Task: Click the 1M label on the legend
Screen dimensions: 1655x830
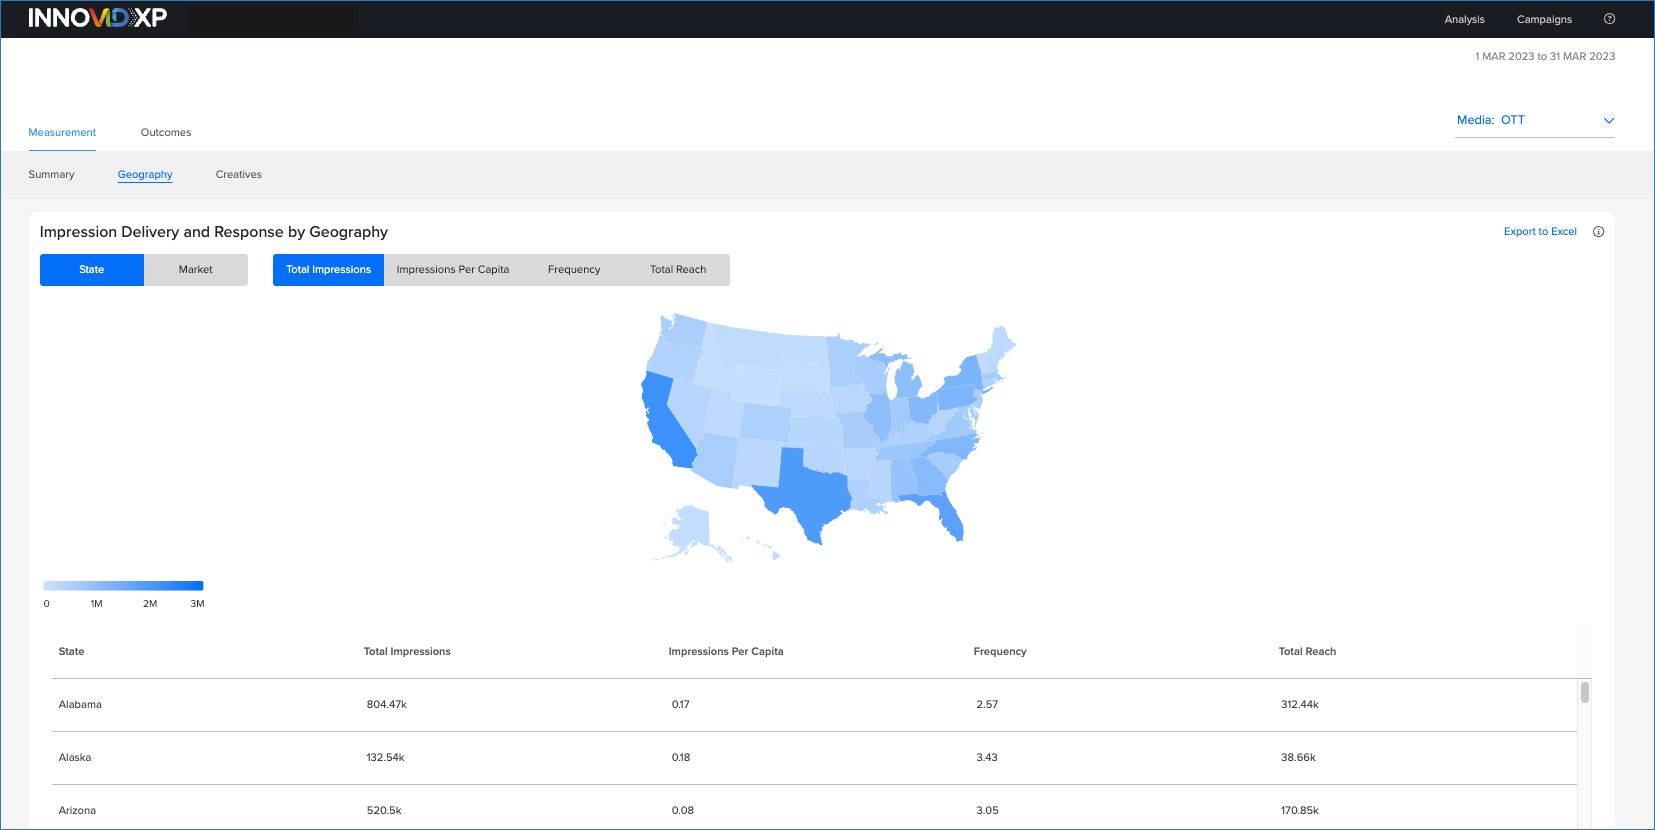Action: coord(96,604)
